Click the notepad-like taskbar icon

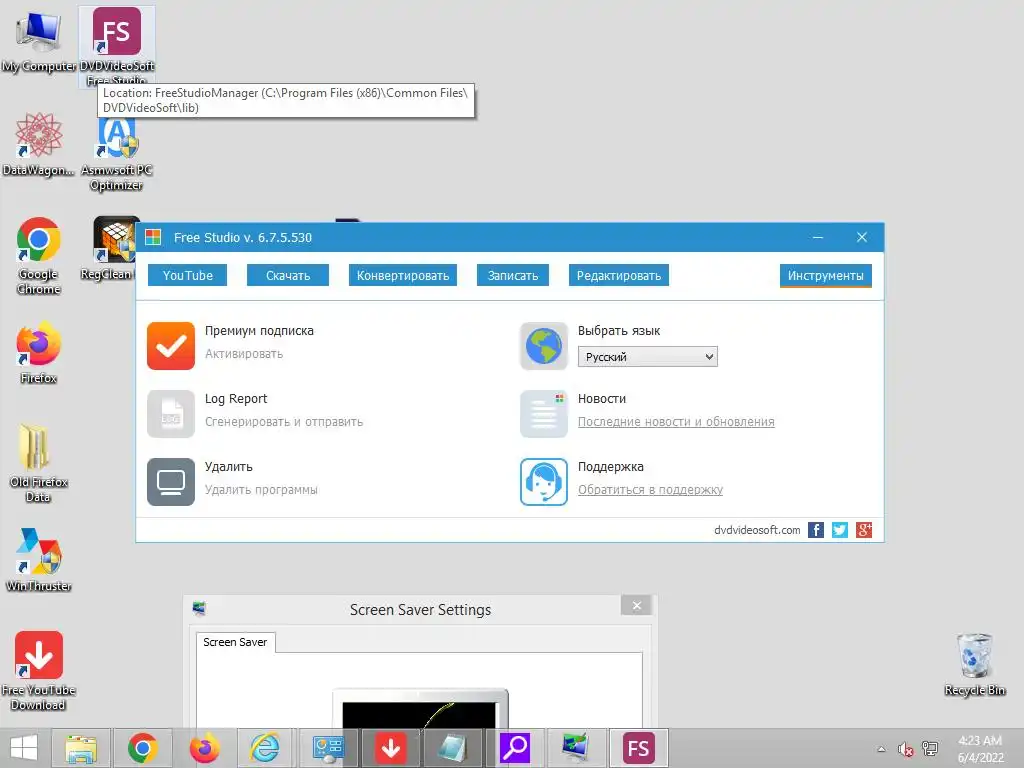pos(452,748)
